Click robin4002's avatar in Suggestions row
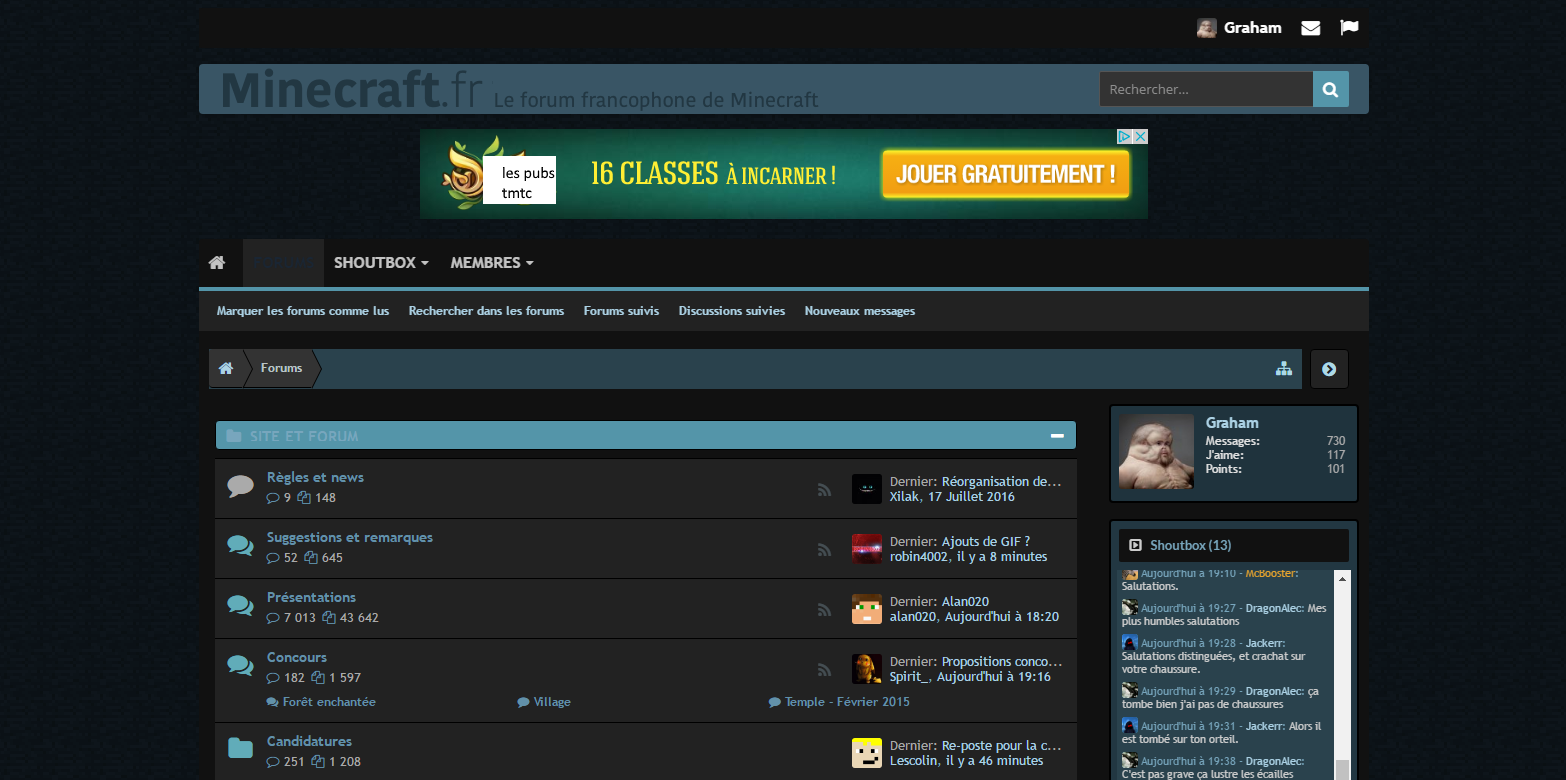Viewport: 1566px width, 780px height. (867, 549)
